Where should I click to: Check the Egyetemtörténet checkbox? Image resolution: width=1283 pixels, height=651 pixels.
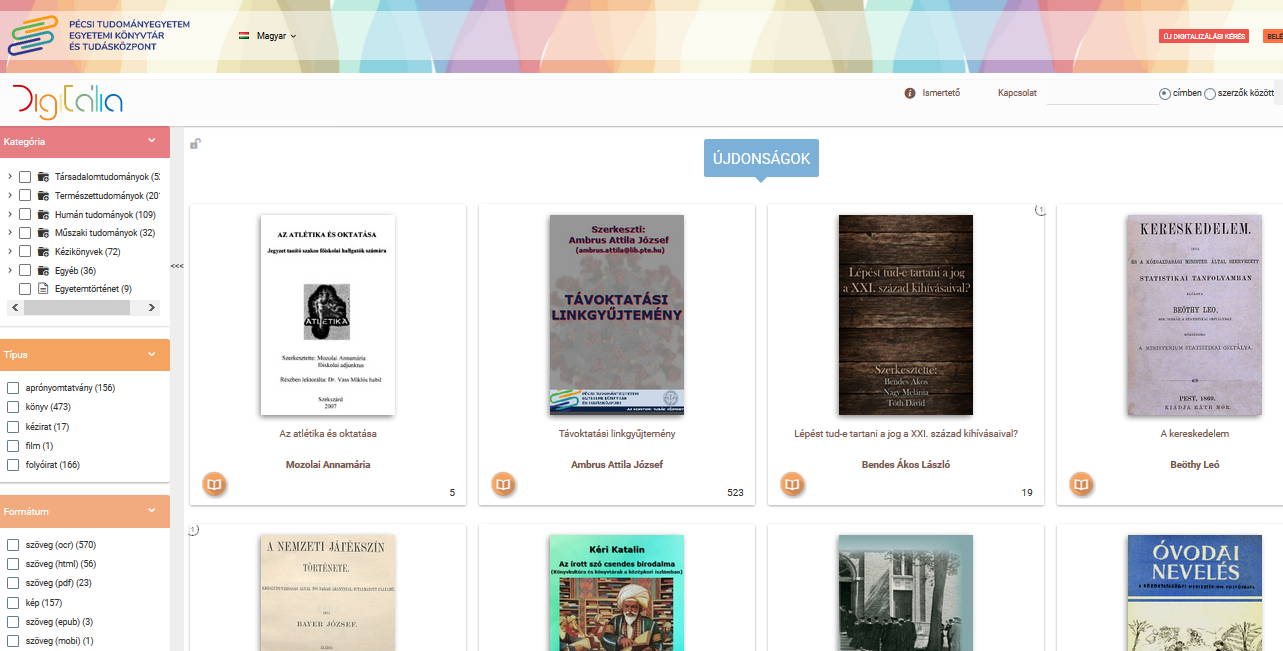[x=25, y=289]
